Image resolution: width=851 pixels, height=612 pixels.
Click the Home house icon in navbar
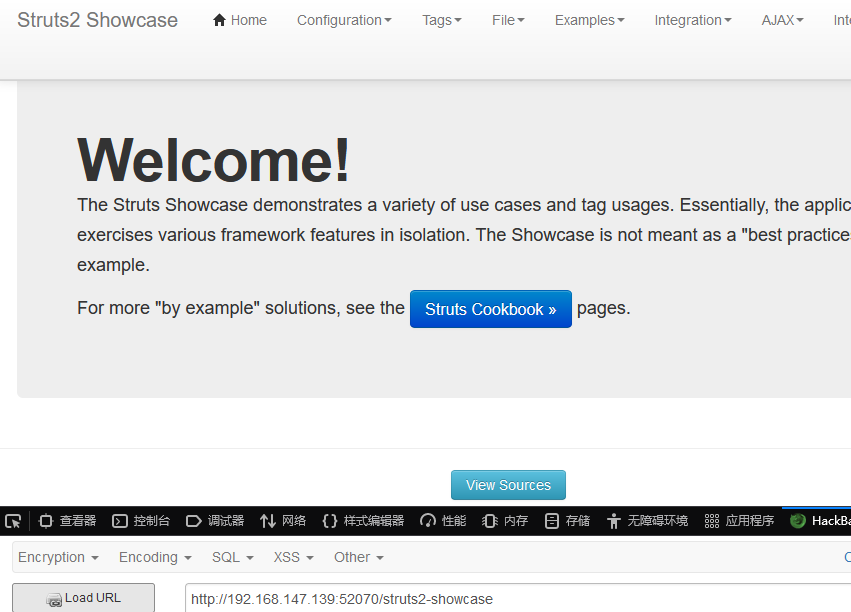pos(219,20)
